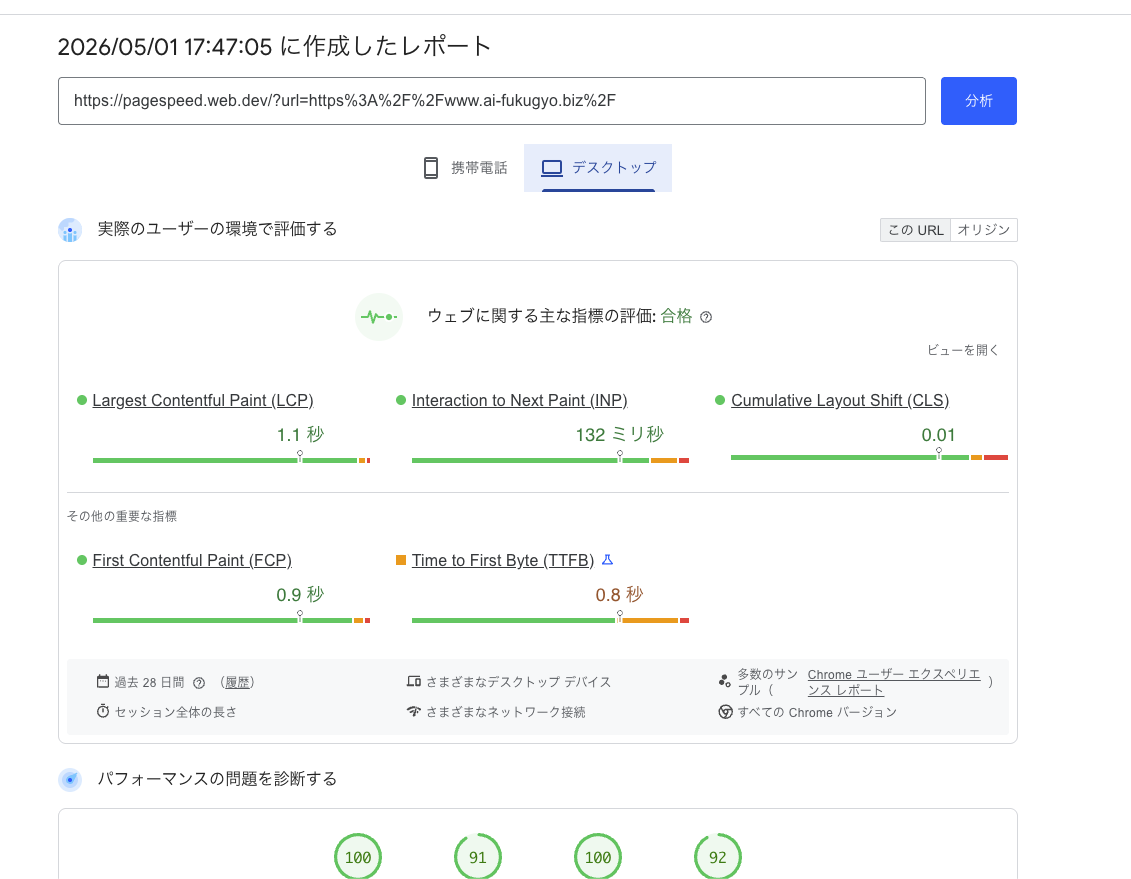Focus the PageSpeed URL input field
The width and height of the screenshot is (1131, 879).
click(491, 101)
